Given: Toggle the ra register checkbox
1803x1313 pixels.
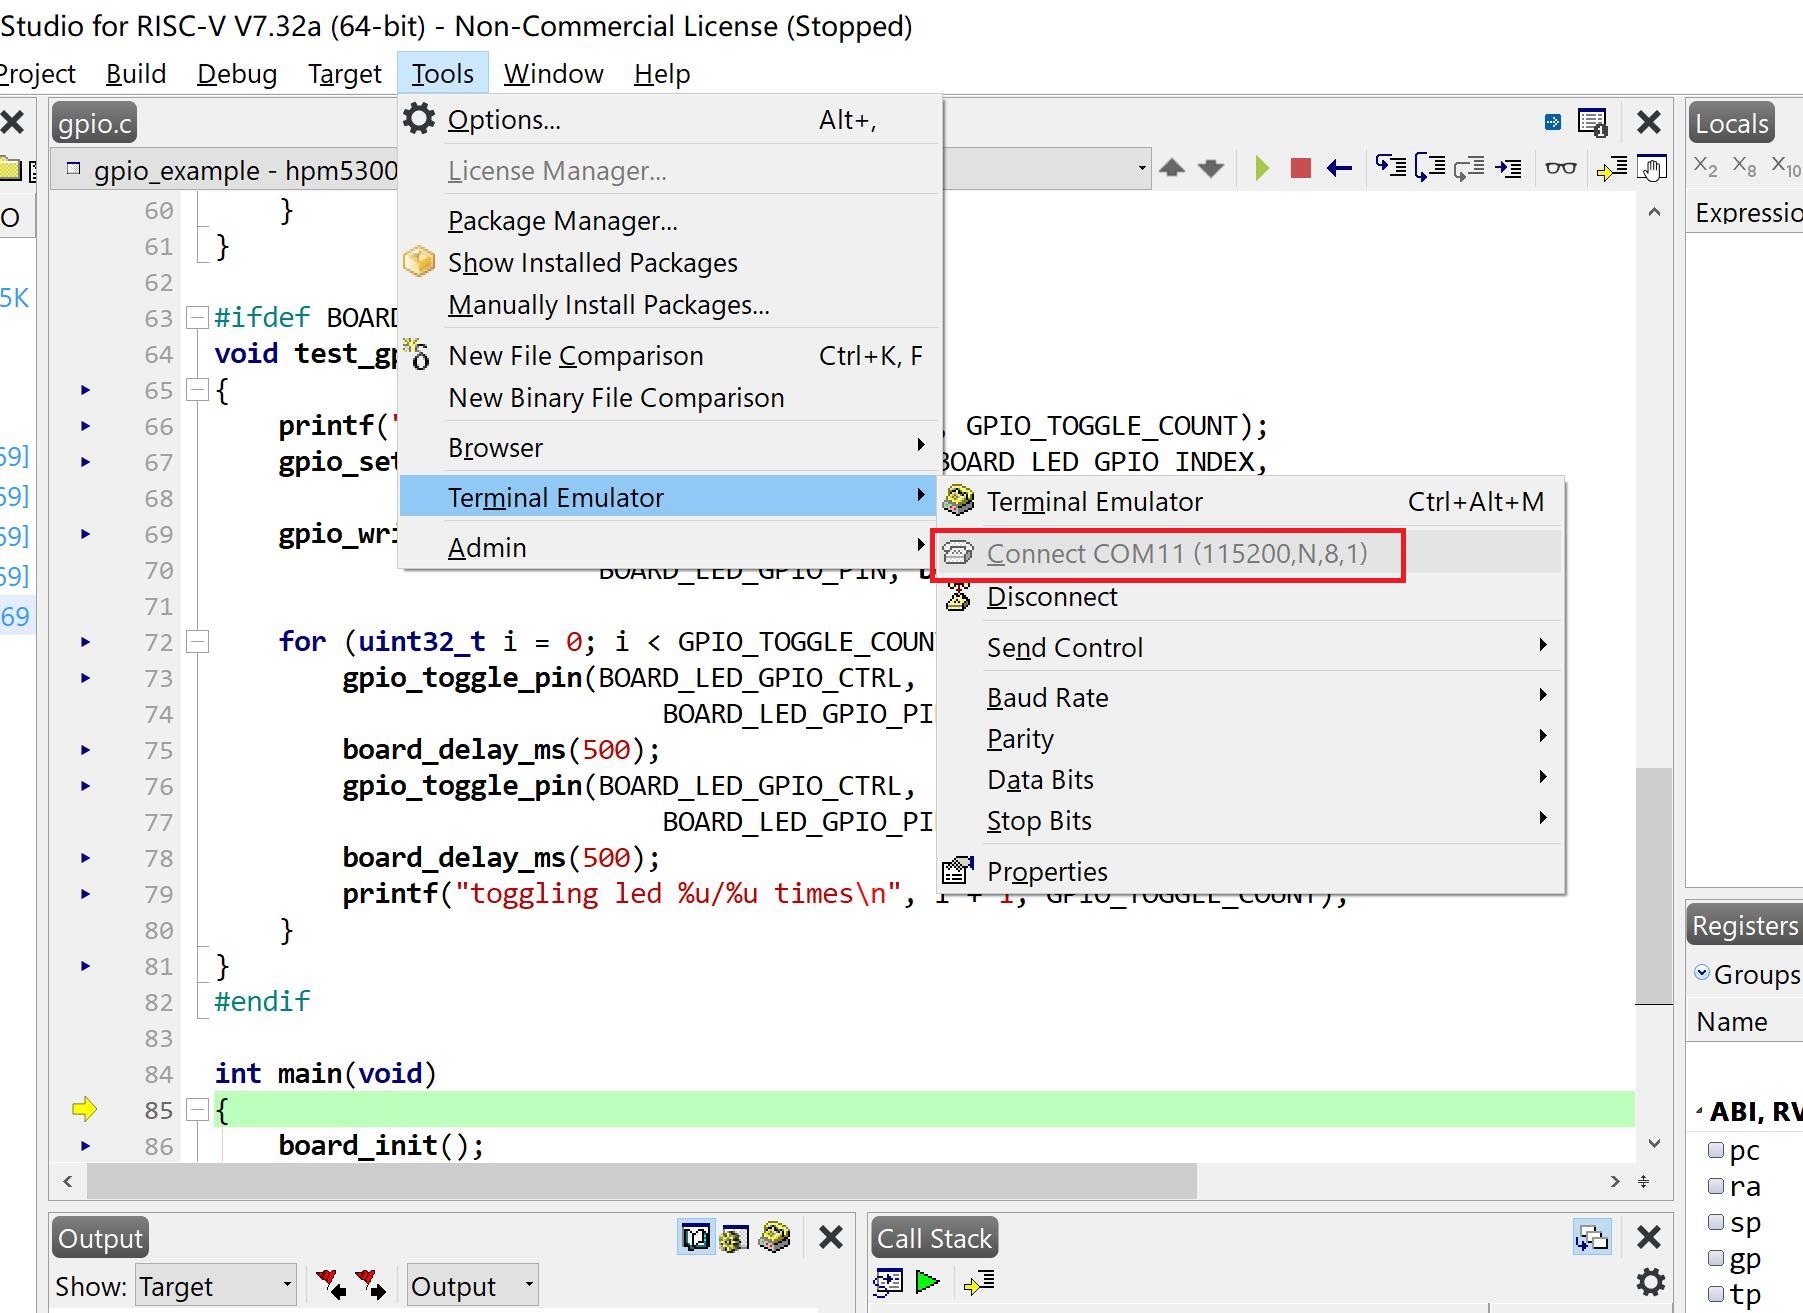Looking at the screenshot, I should tap(1716, 1186).
